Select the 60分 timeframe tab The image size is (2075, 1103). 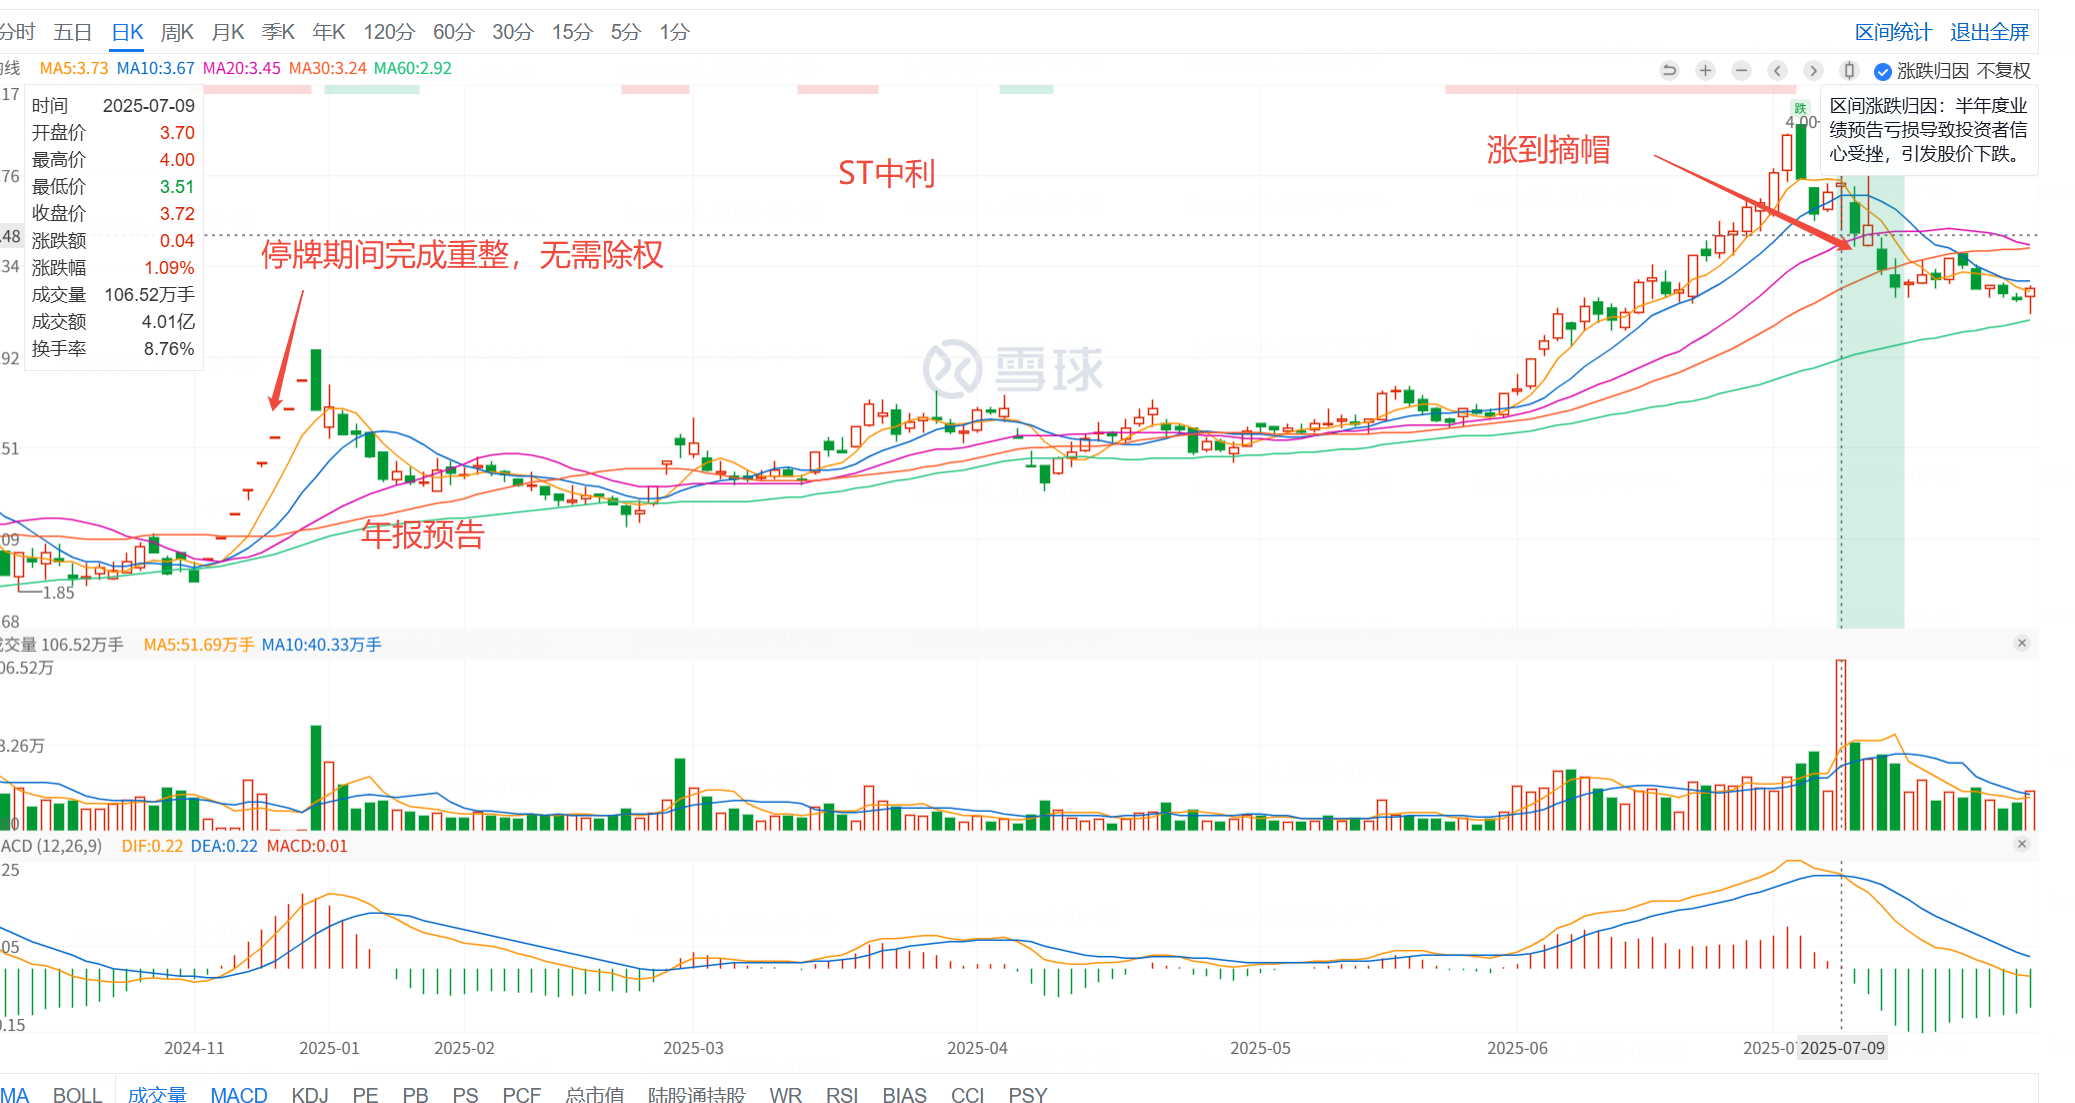[453, 32]
